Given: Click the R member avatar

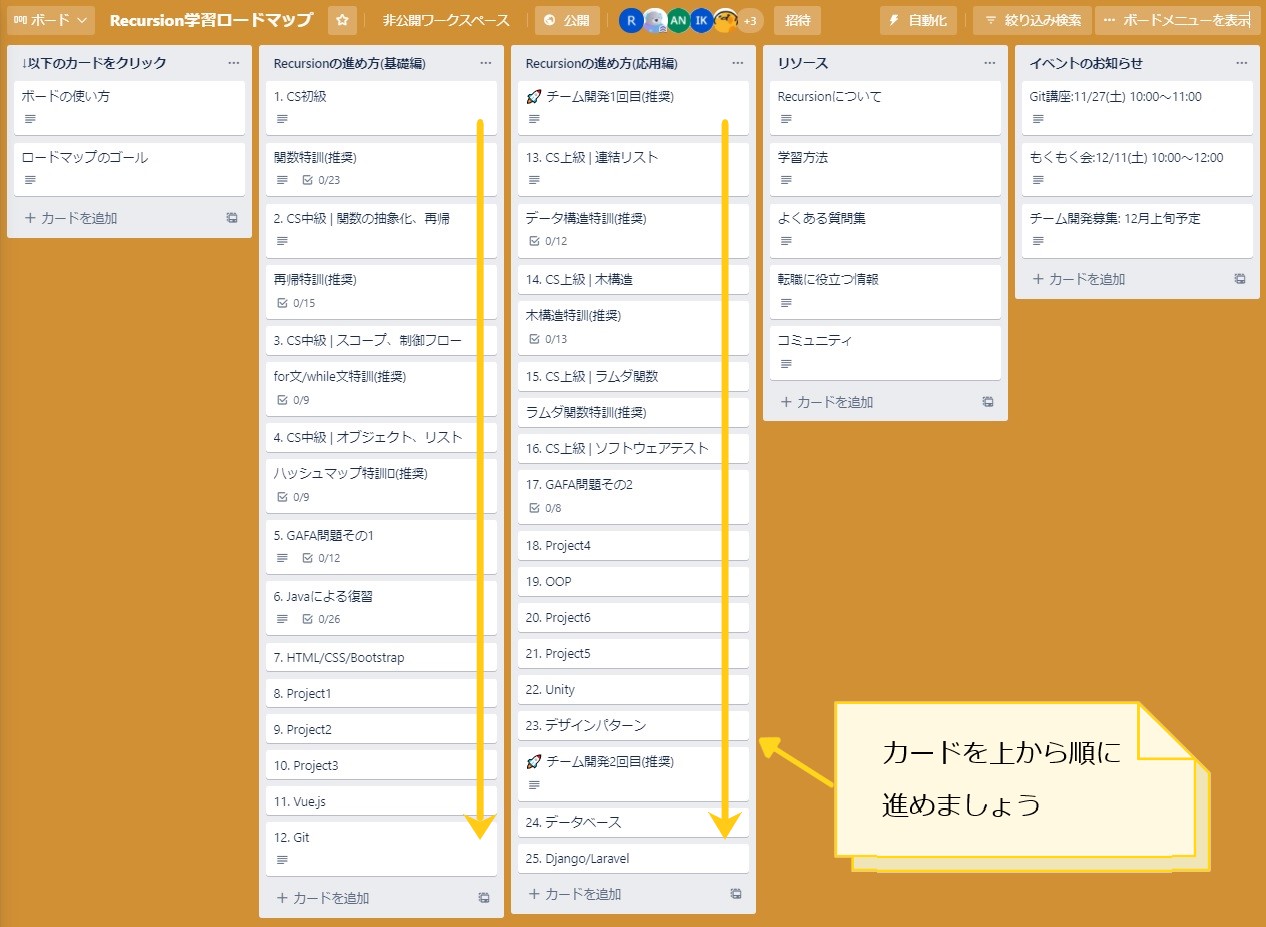Looking at the screenshot, I should (x=631, y=20).
